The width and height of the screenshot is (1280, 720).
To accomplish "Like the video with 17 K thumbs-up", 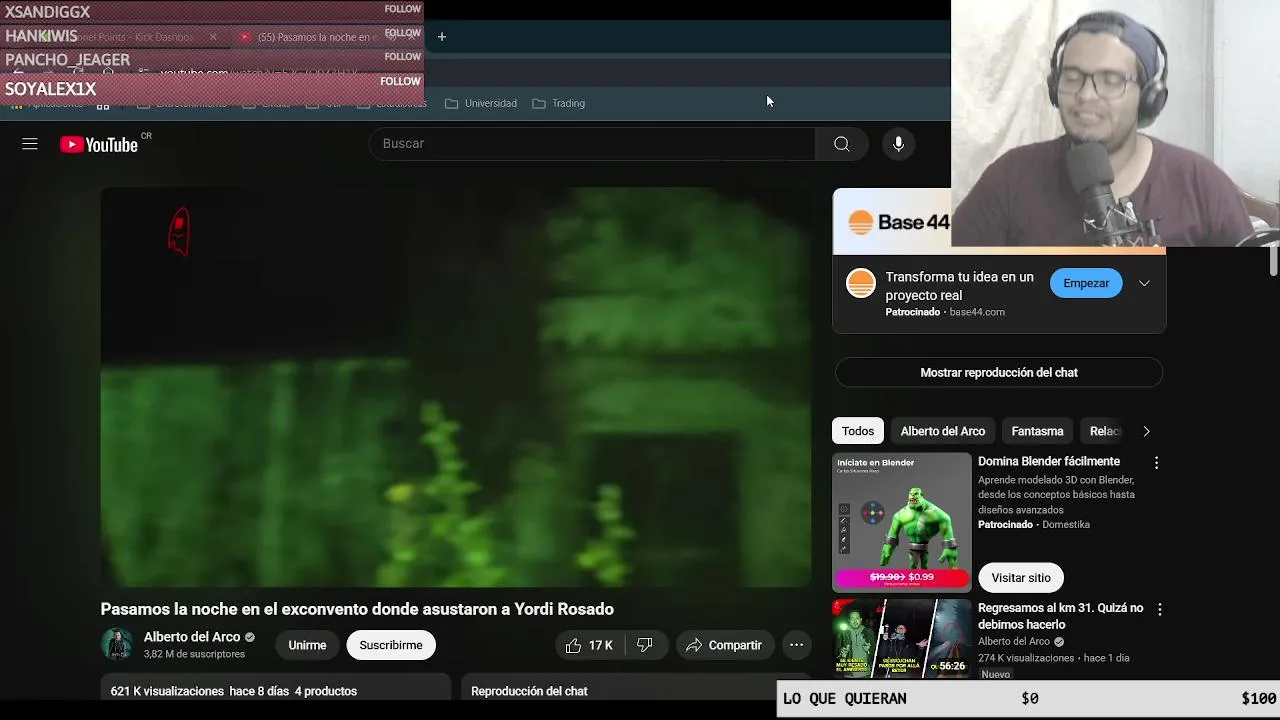I will [x=589, y=645].
